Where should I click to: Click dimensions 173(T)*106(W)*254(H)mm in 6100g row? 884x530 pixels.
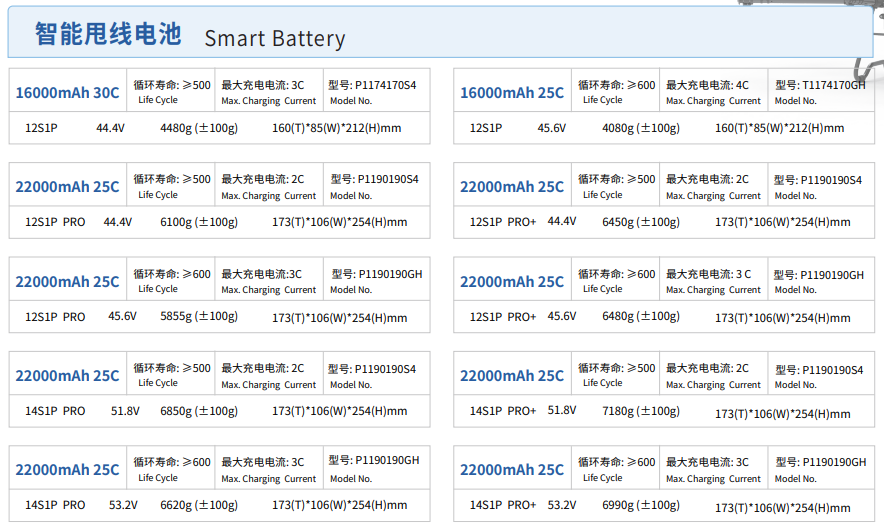339,222
